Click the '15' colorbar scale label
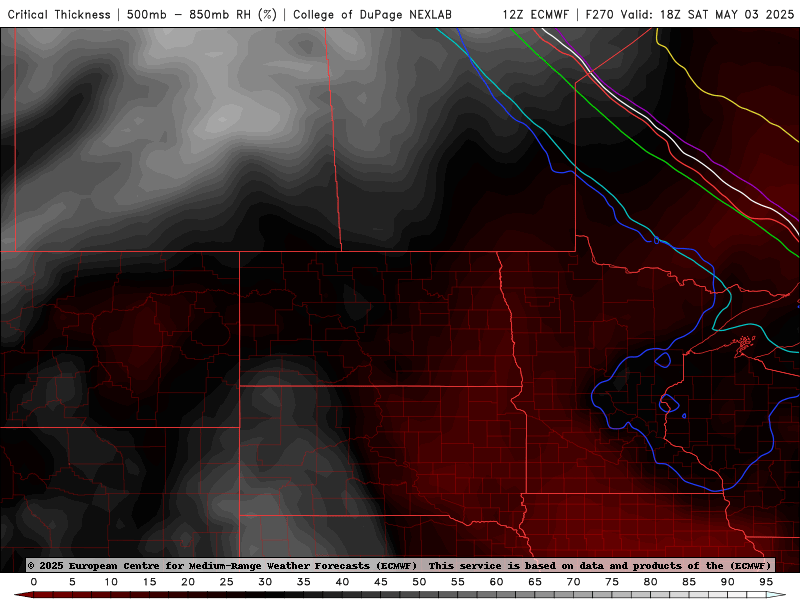This screenshot has height=600, width=800. (x=149, y=582)
